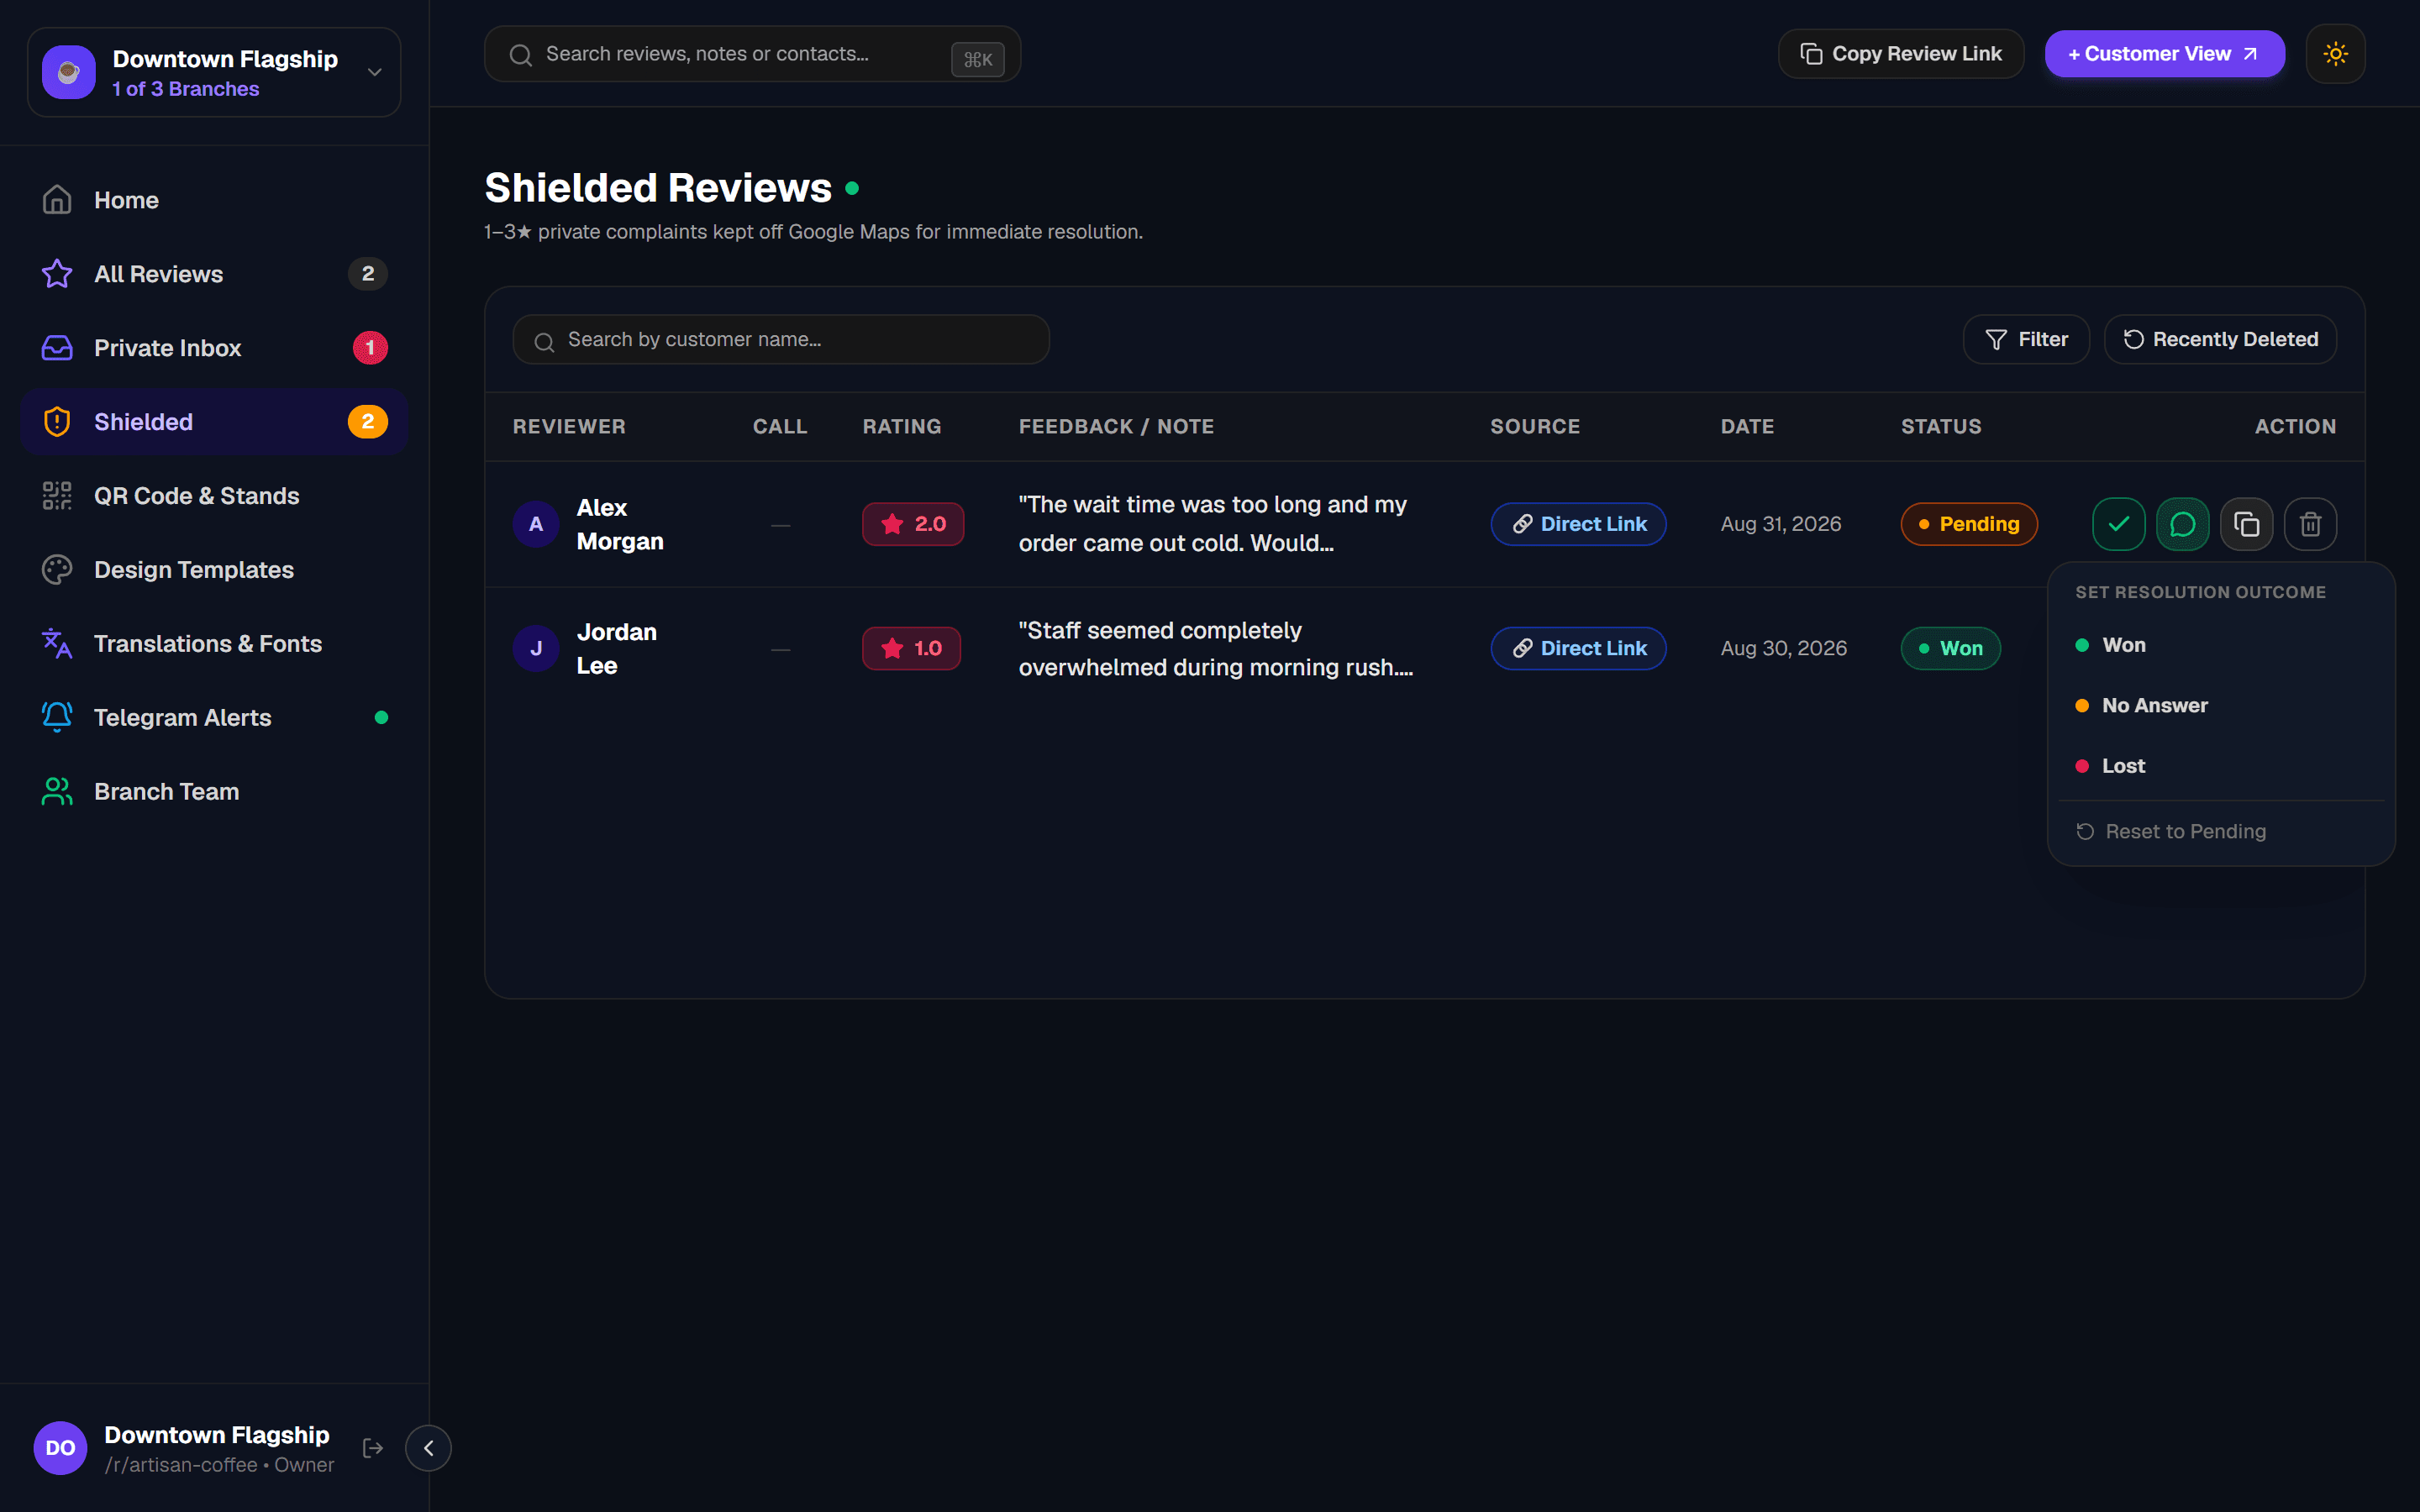This screenshot has width=2420, height=1512.
Task: Open Private Inbox section
Action: (x=214, y=348)
